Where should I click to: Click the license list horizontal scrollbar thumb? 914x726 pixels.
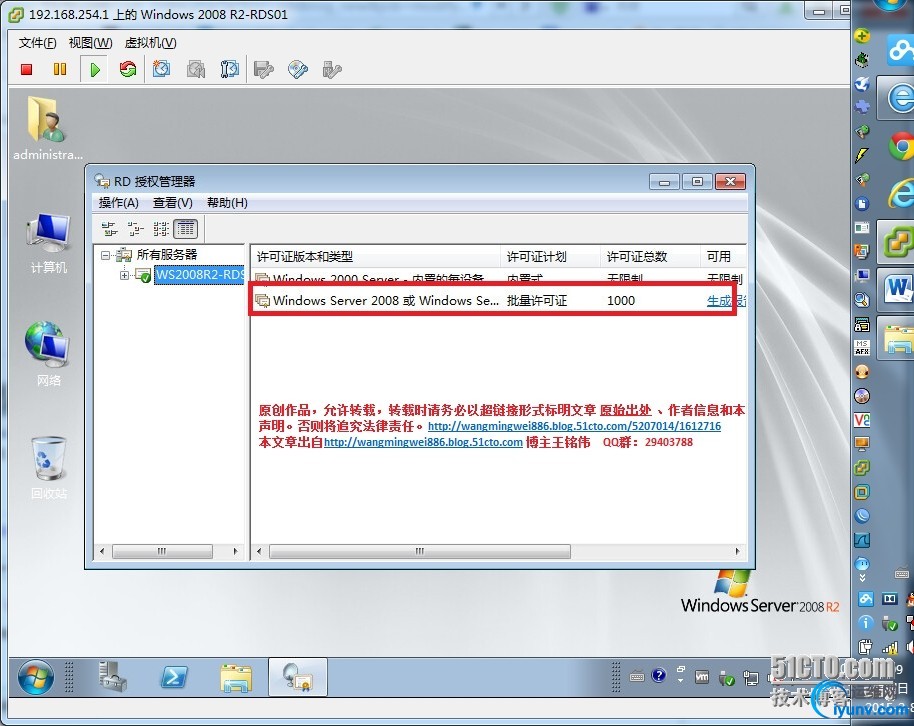pos(420,551)
